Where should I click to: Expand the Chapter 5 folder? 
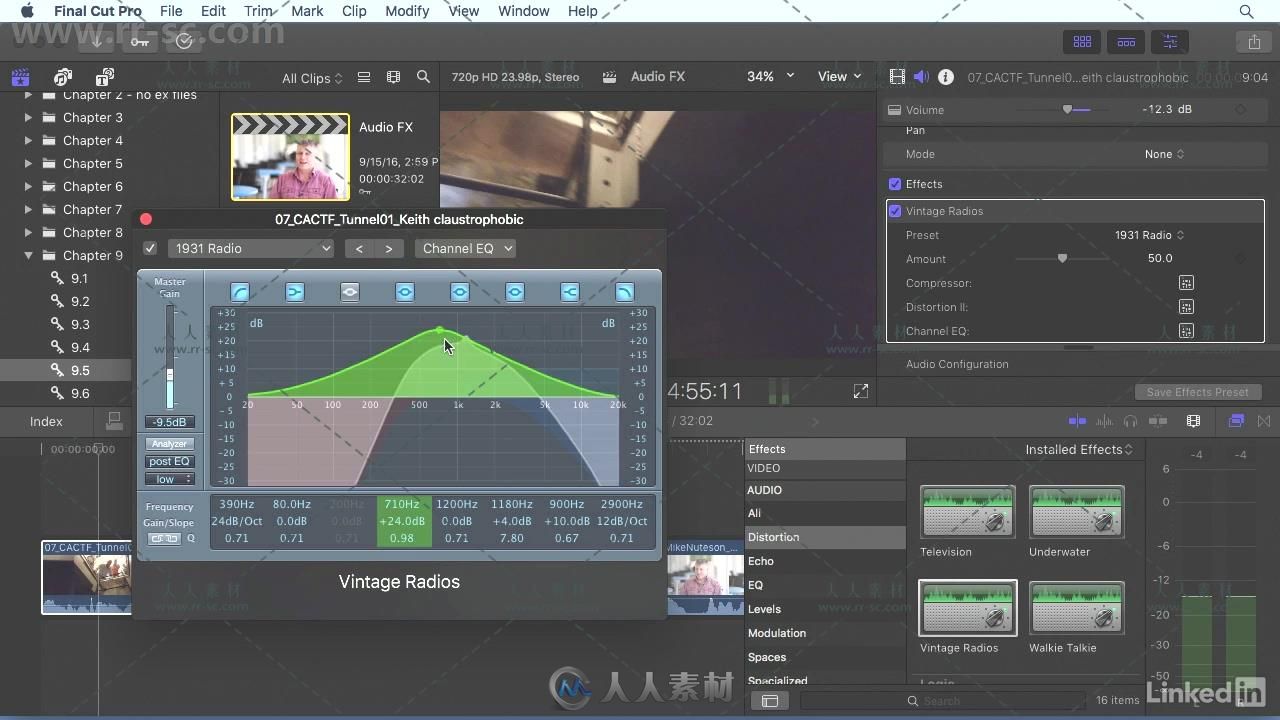(28, 164)
